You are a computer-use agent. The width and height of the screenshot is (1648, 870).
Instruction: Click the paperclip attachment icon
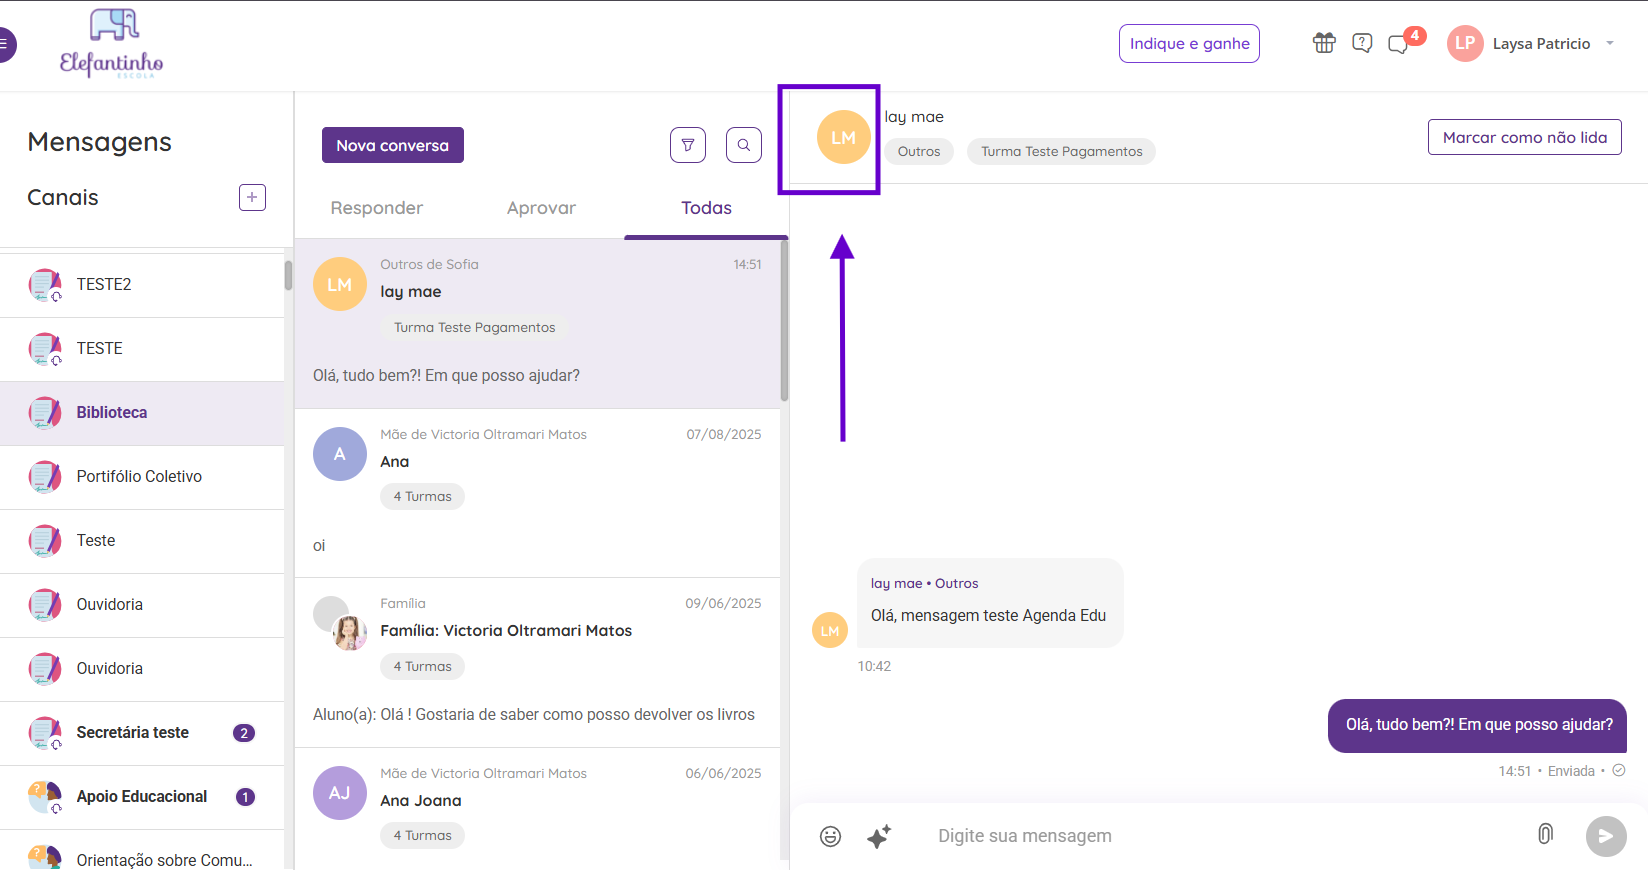pyautogui.click(x=1545, y=834)
